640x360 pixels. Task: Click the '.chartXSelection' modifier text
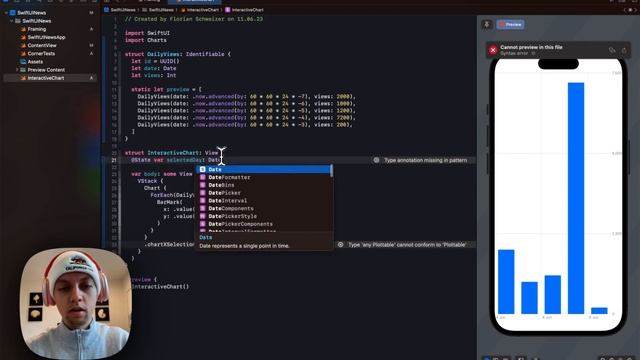click(169, 244)
